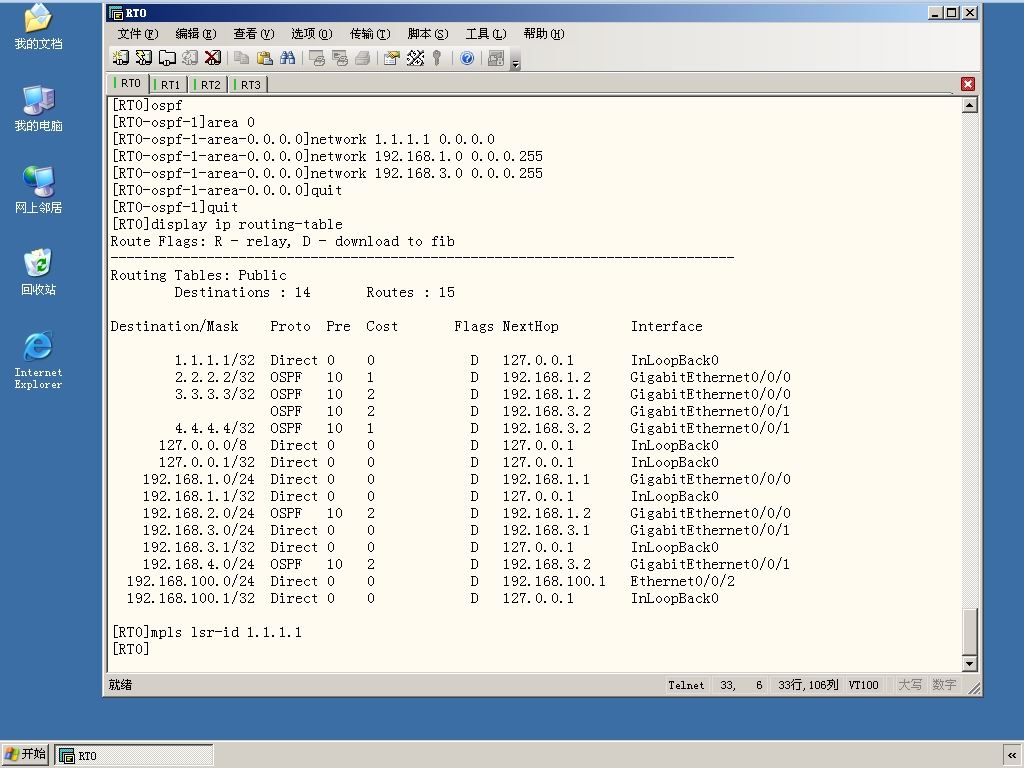Click the 'Destinations : 14' text
The image size is (1024, 768).
click(x=242, y=292)
